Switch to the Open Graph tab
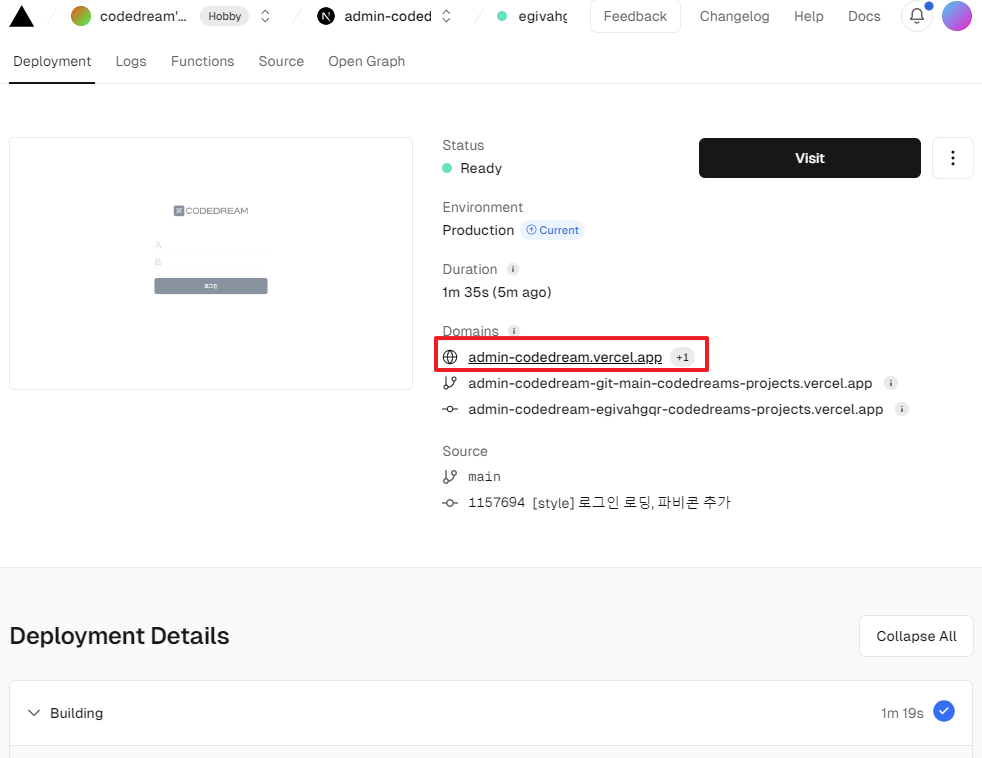The image size is (982, 758). click(x=366, y=61)
